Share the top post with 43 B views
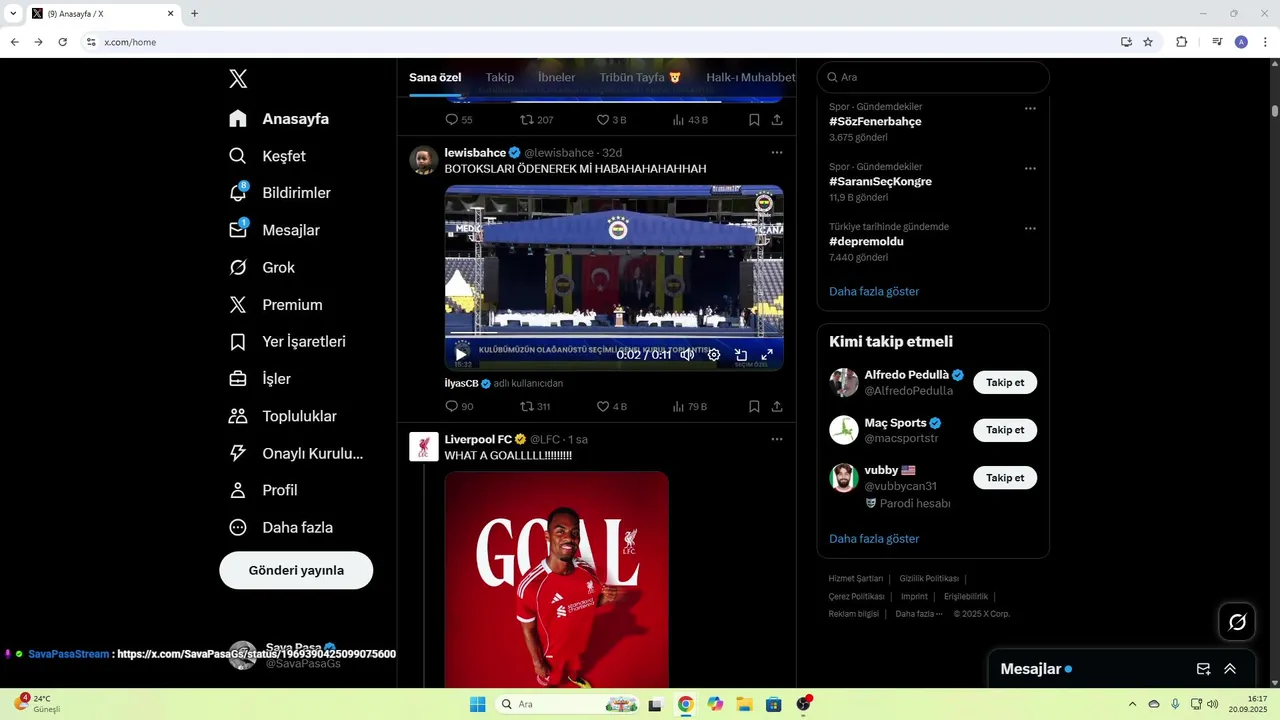Viewport: 1280px width, 720px height. point(777,120)
